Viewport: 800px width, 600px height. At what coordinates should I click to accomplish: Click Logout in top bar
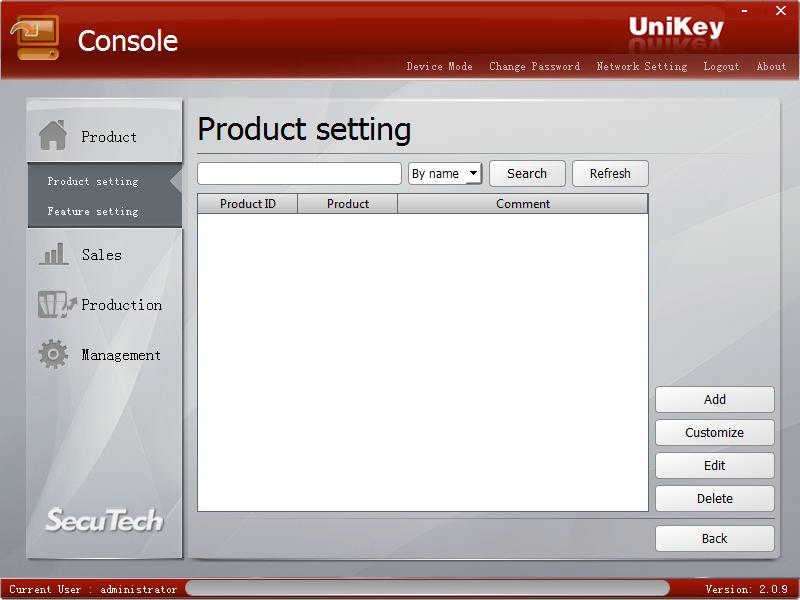pos(721,66)
